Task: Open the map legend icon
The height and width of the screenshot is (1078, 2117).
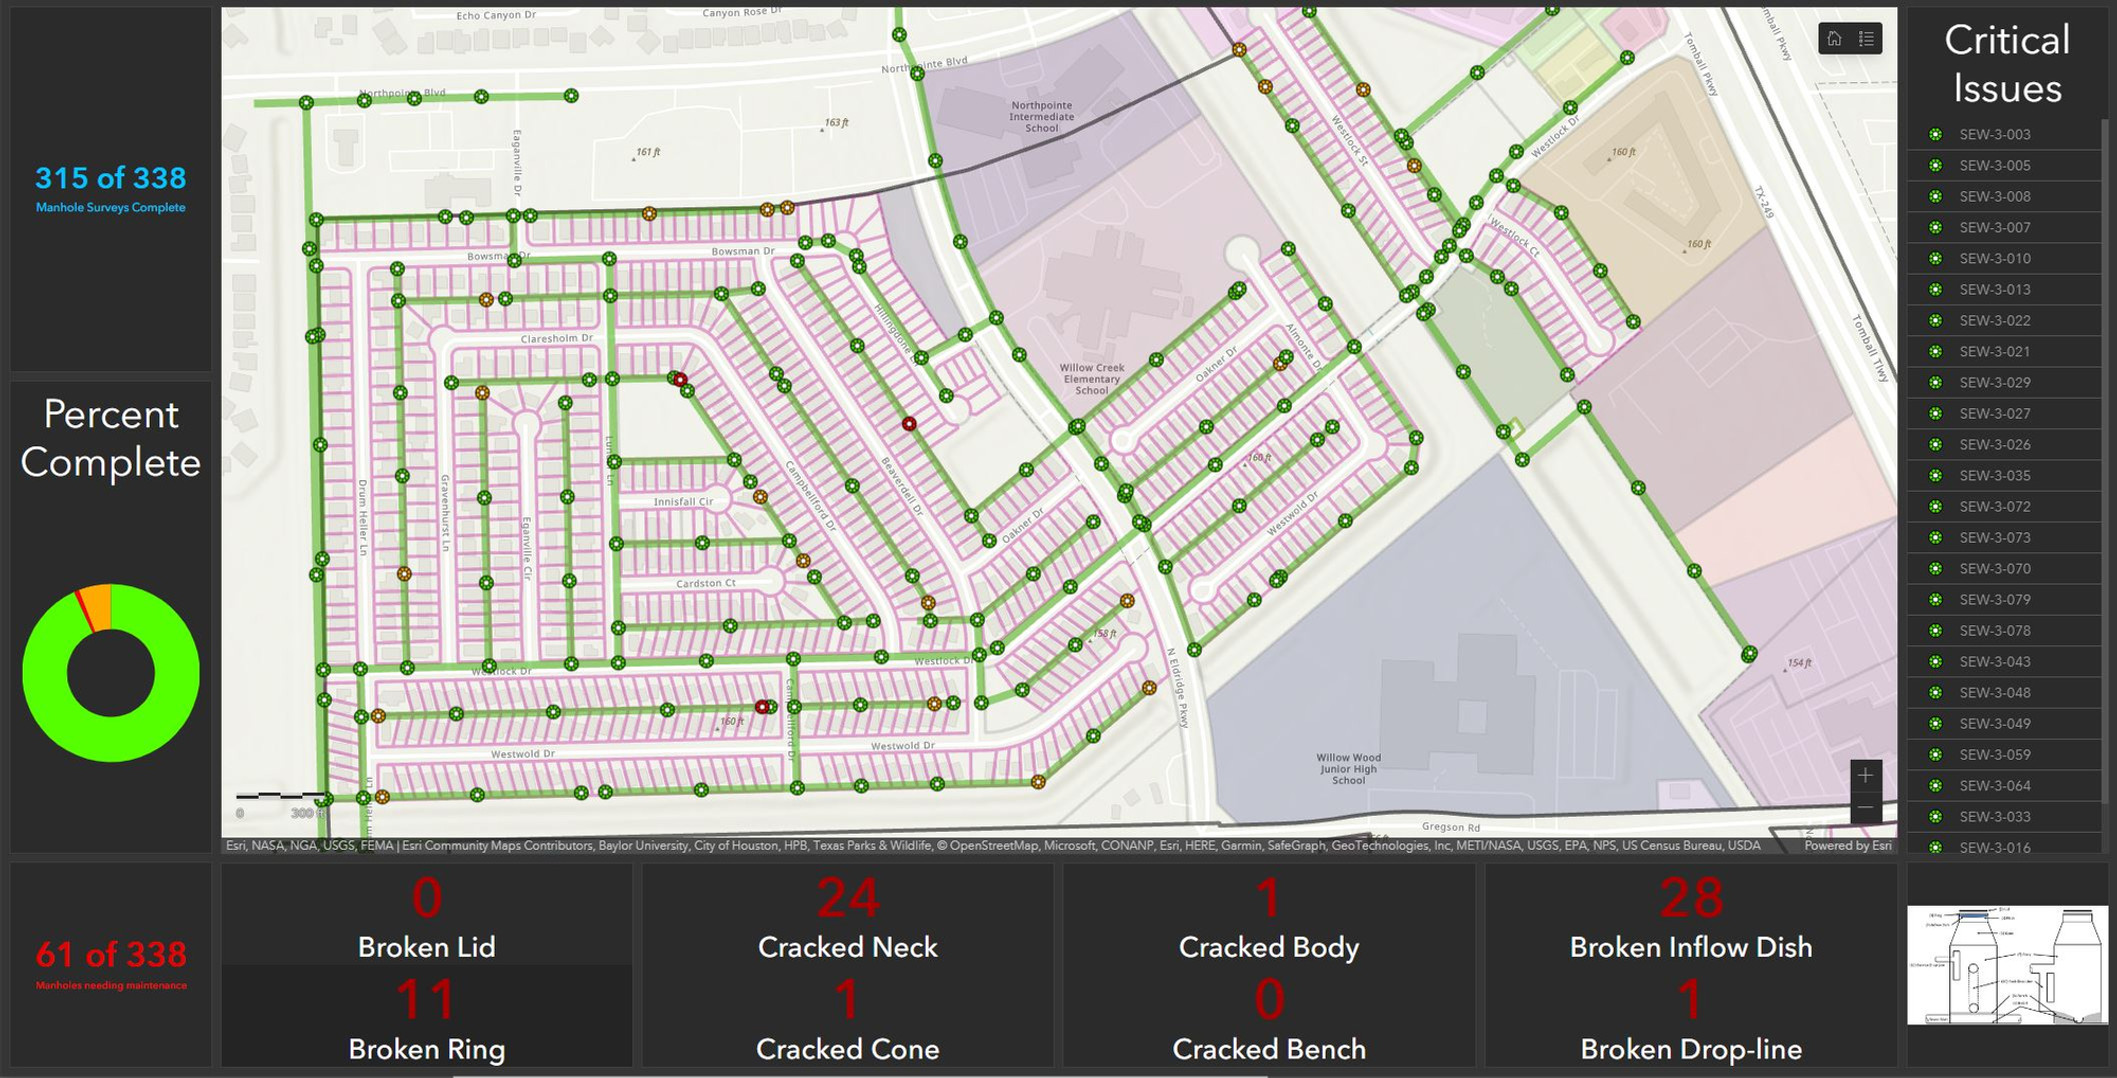Action: click(1866, 39)
